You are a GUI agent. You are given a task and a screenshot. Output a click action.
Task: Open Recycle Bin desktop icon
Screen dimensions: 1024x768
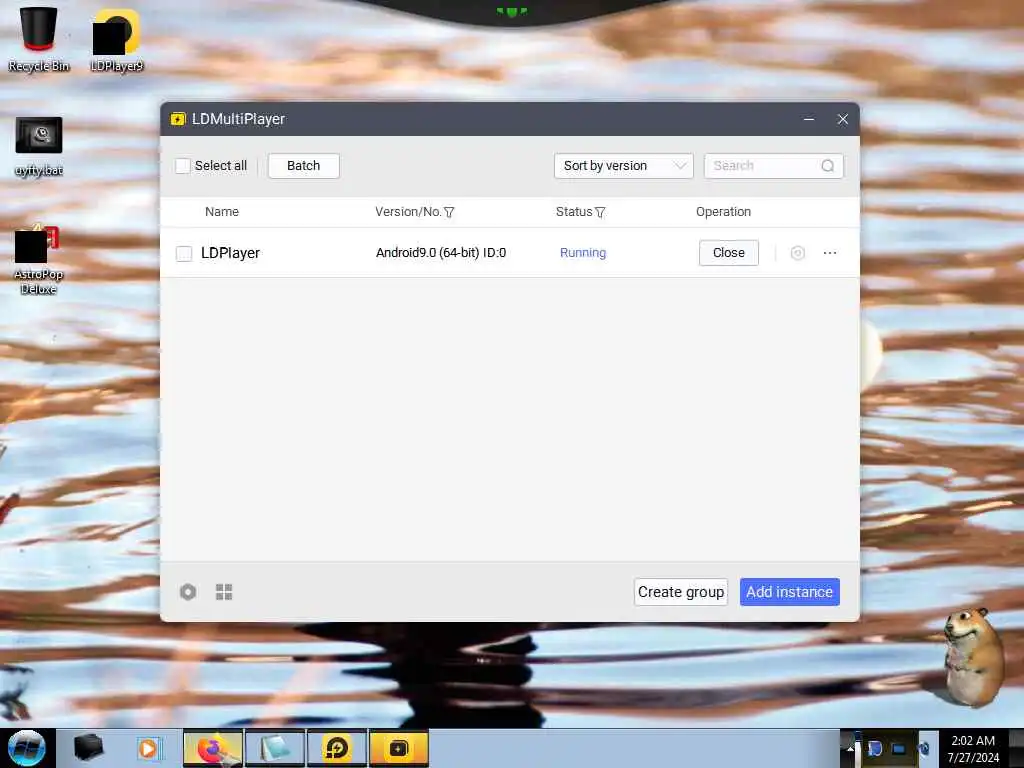click(39, 39)
